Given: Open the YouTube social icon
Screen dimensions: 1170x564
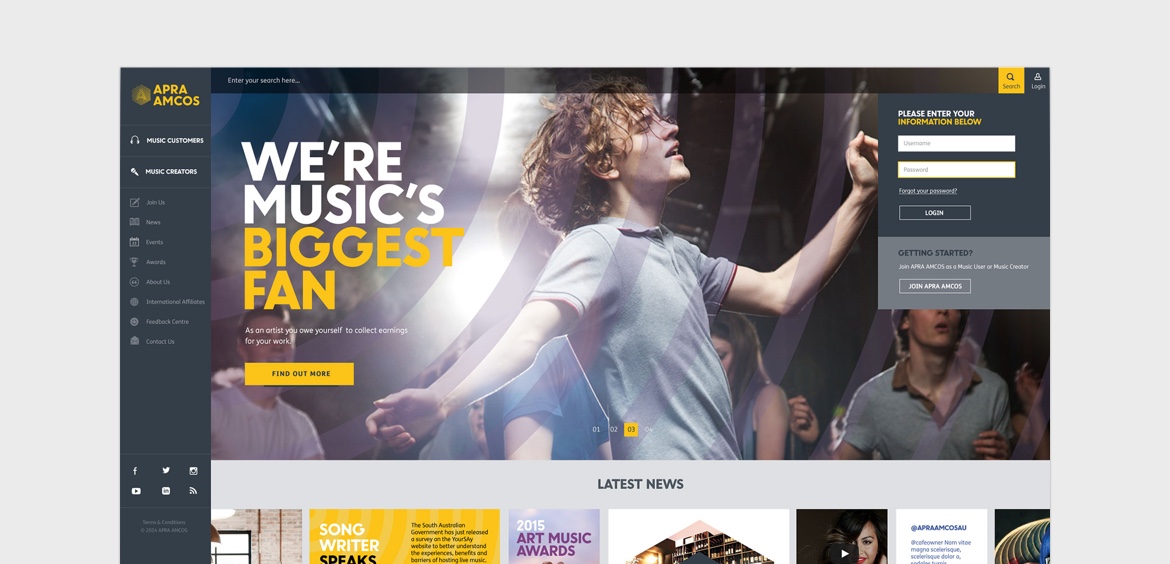Looking at the screenshot, I should 136,491.
